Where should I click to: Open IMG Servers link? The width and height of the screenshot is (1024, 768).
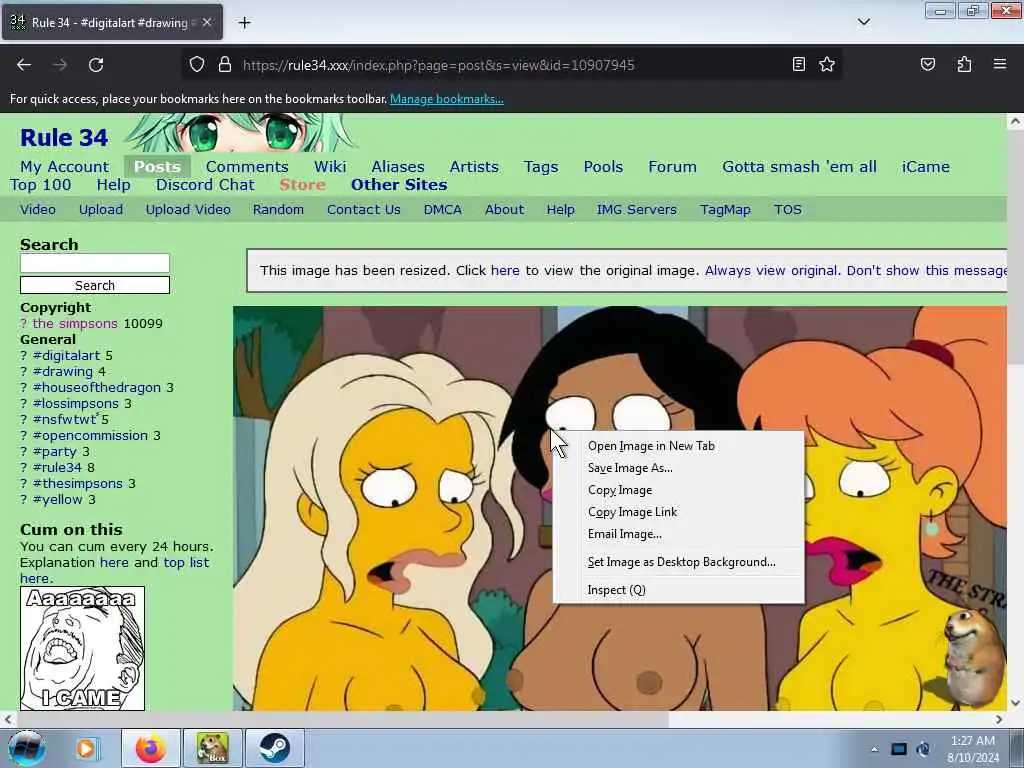click(x=636, y=210)
